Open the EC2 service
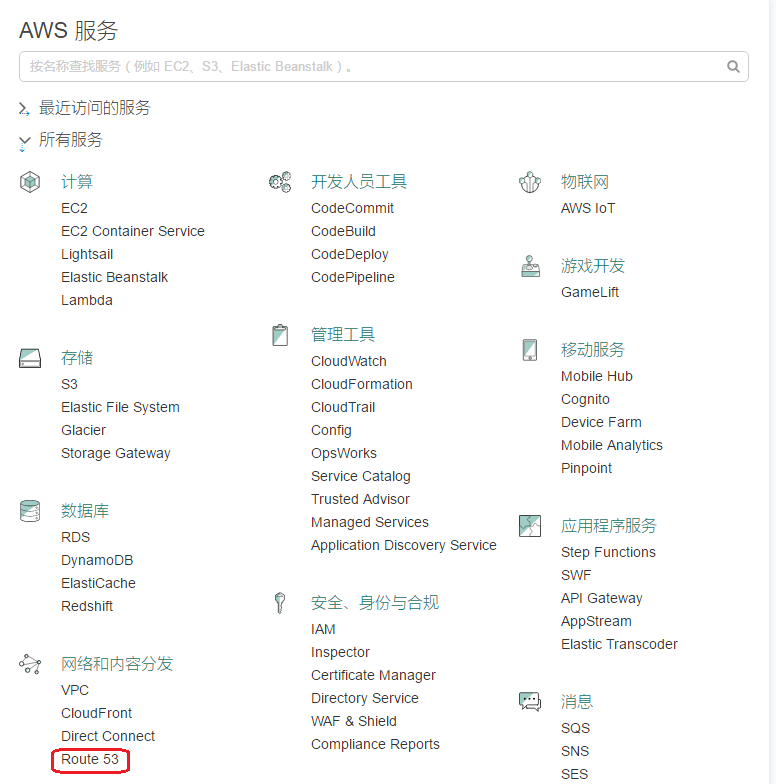 (x=74, y=208)
